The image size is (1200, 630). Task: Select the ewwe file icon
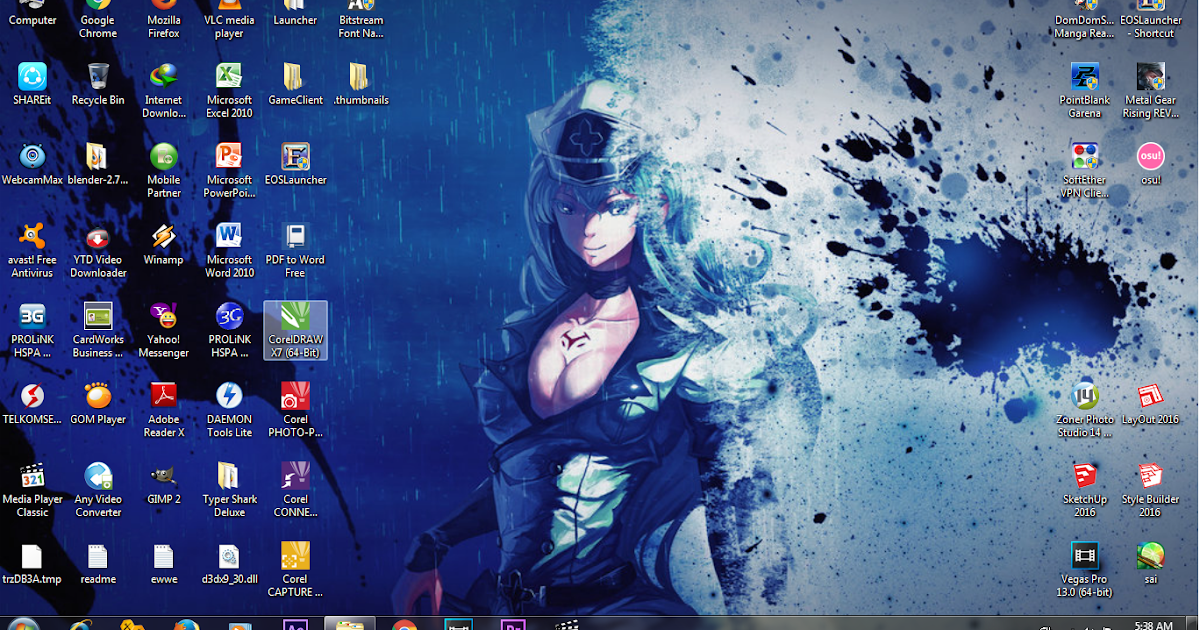(163, 564)
